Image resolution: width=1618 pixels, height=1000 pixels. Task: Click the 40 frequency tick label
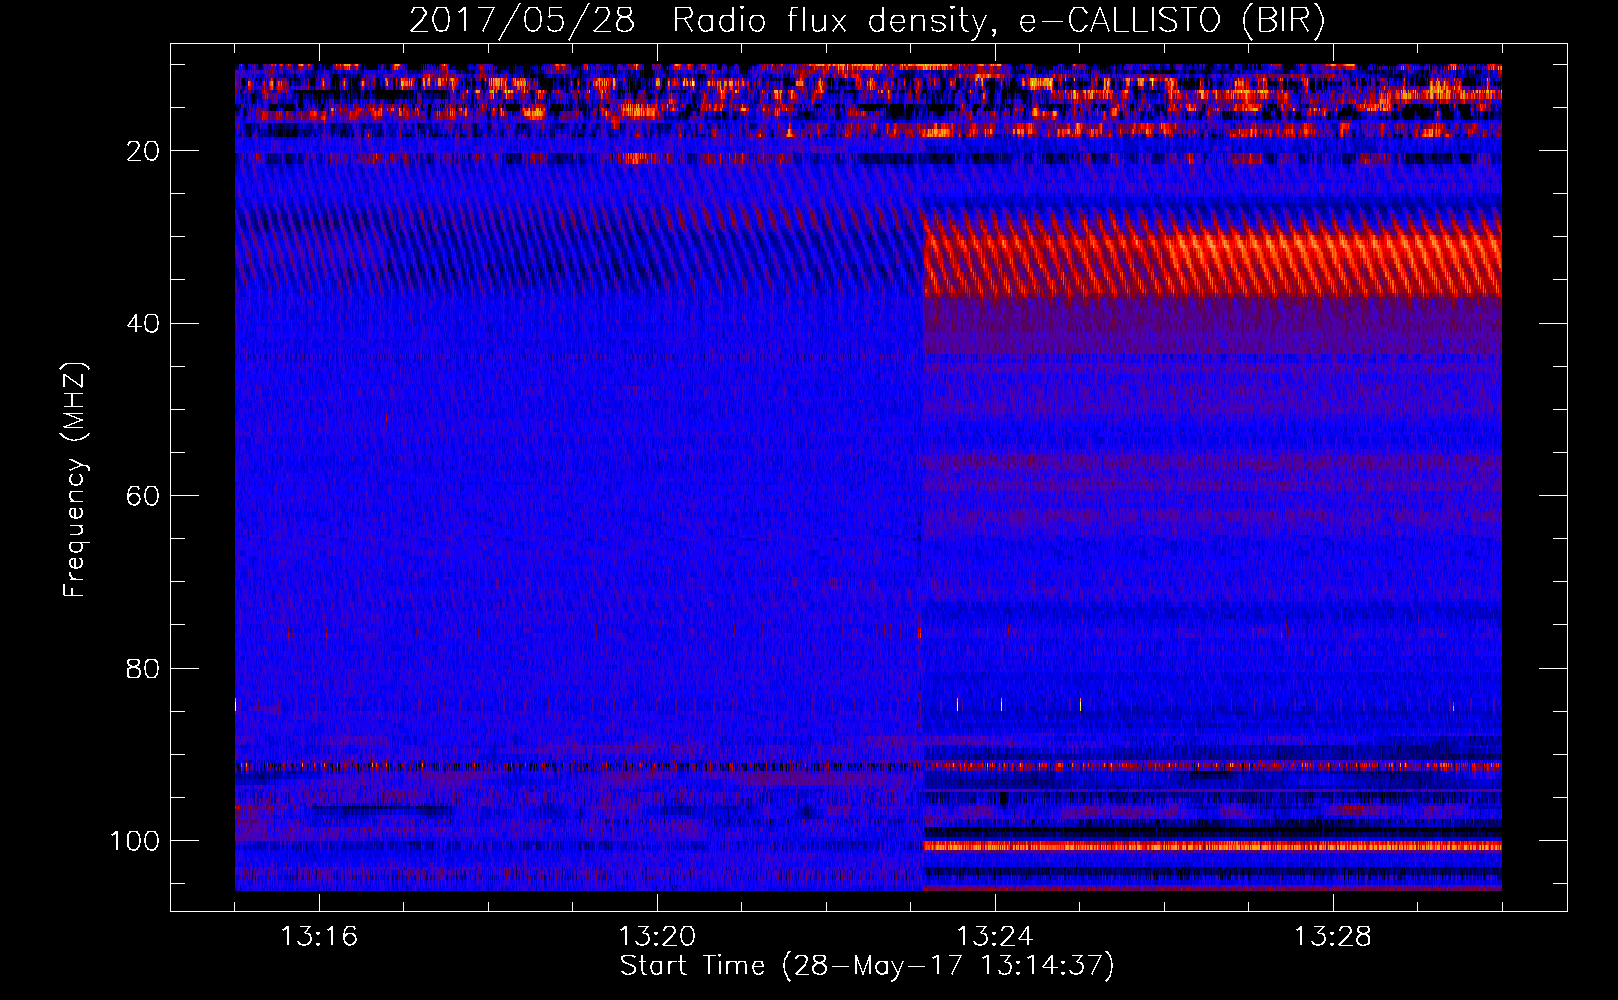144,323
